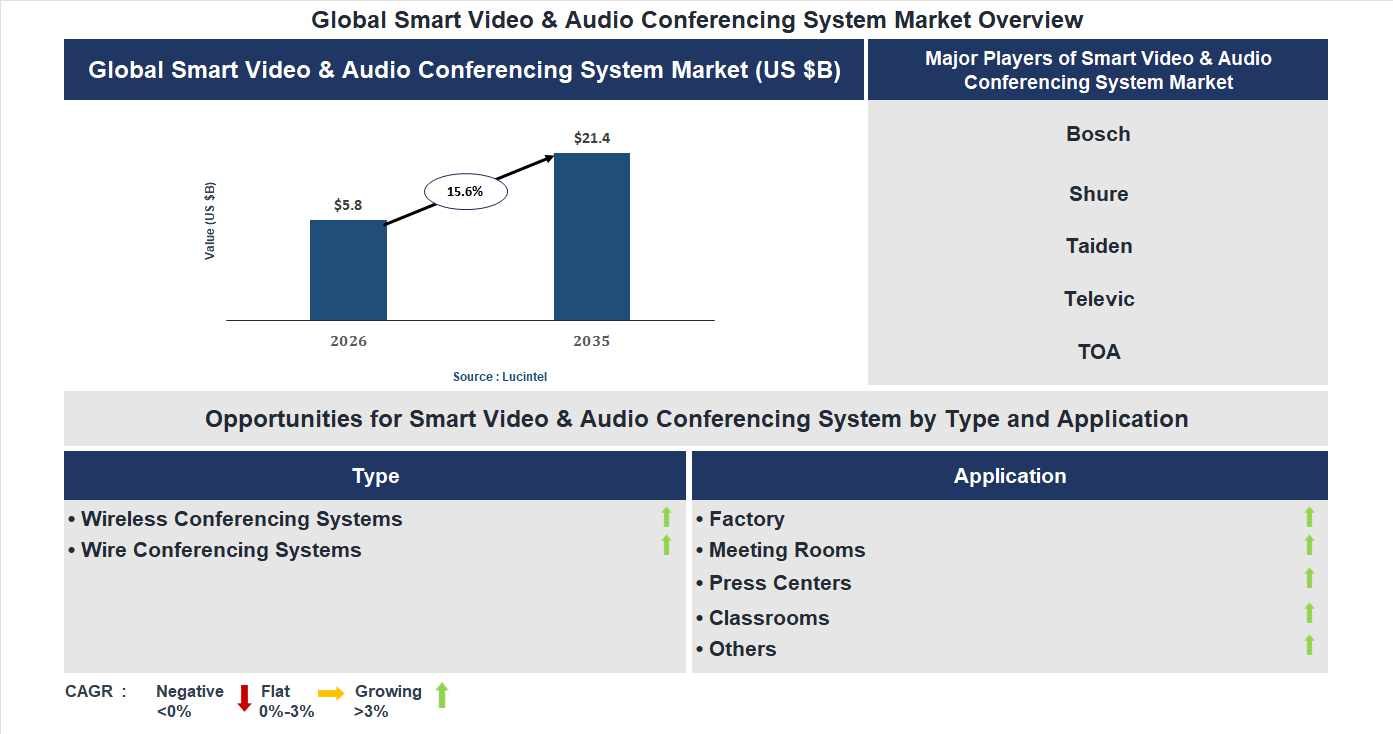
Task: Select the Type column header
Action: tap(375, 475)
